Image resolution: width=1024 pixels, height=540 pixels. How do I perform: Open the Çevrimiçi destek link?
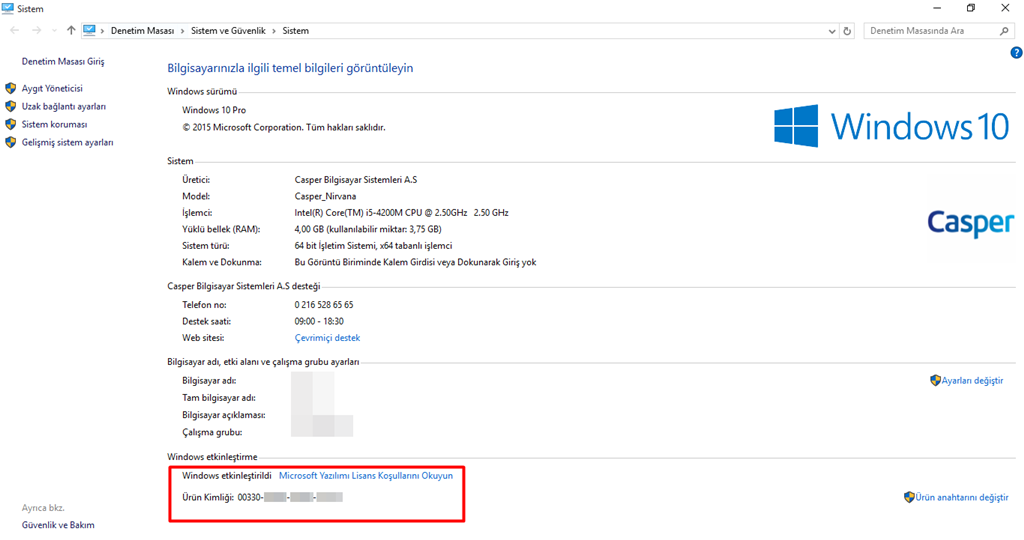click(327, 338)
